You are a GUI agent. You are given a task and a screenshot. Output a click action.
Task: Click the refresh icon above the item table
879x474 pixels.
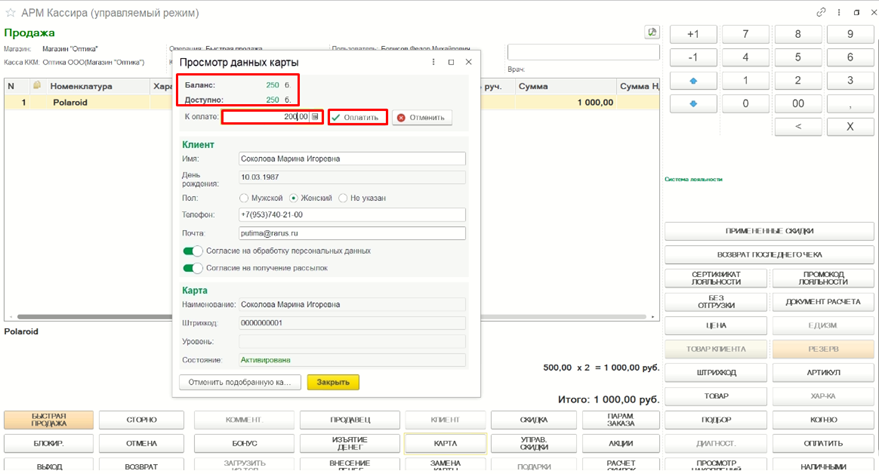tap(652, 32)
